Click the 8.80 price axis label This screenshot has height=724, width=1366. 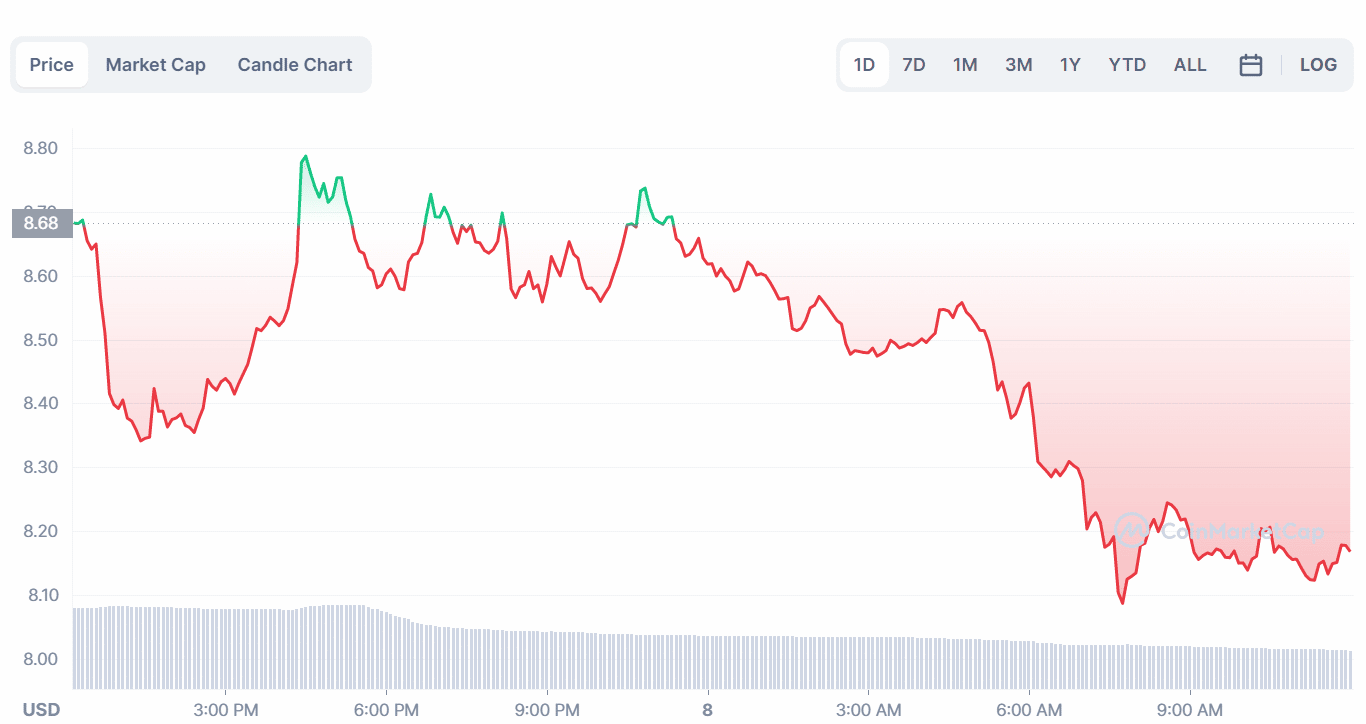(x=40, y=149)
